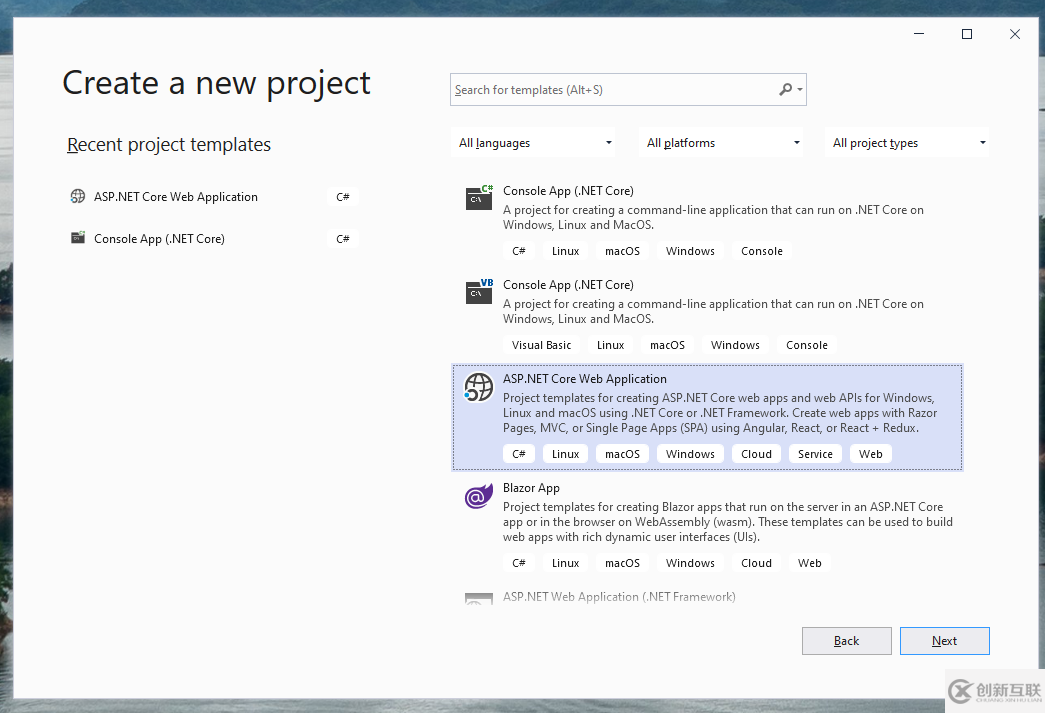
Task: Open the All languages dropdown
Action: 532,143
